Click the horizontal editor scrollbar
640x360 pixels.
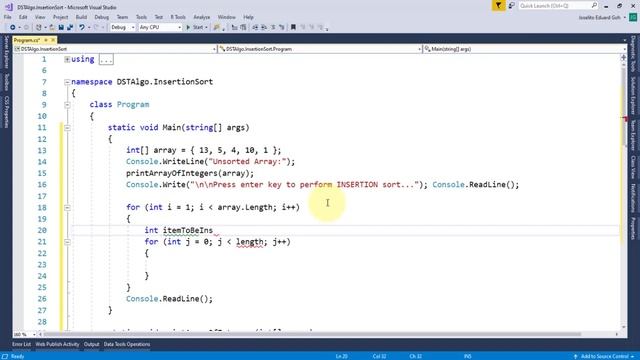(328, 334)
